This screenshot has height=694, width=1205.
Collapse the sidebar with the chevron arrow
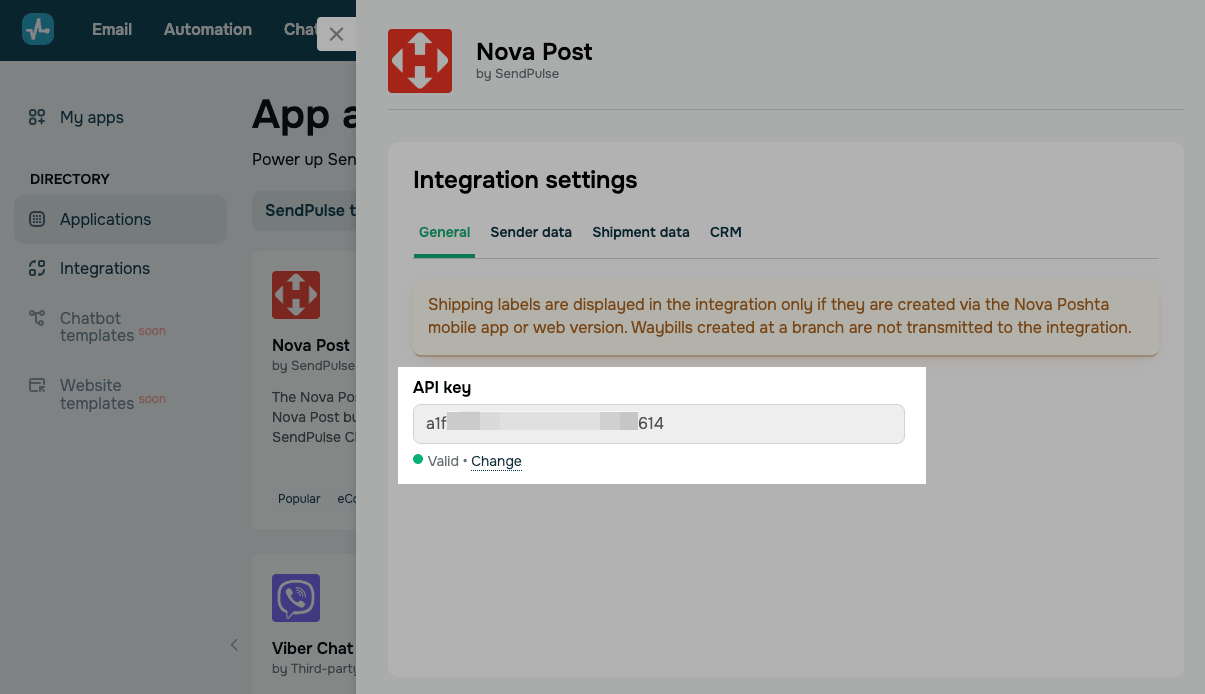click(234, 645)
